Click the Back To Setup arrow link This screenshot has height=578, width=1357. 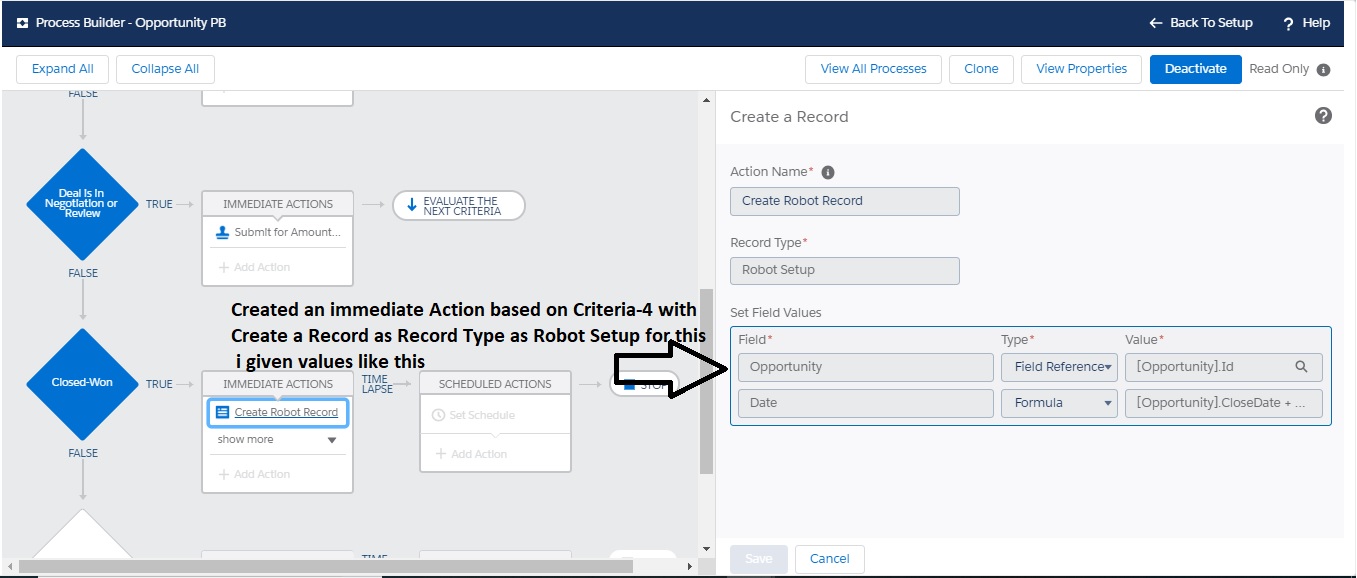1200,22
